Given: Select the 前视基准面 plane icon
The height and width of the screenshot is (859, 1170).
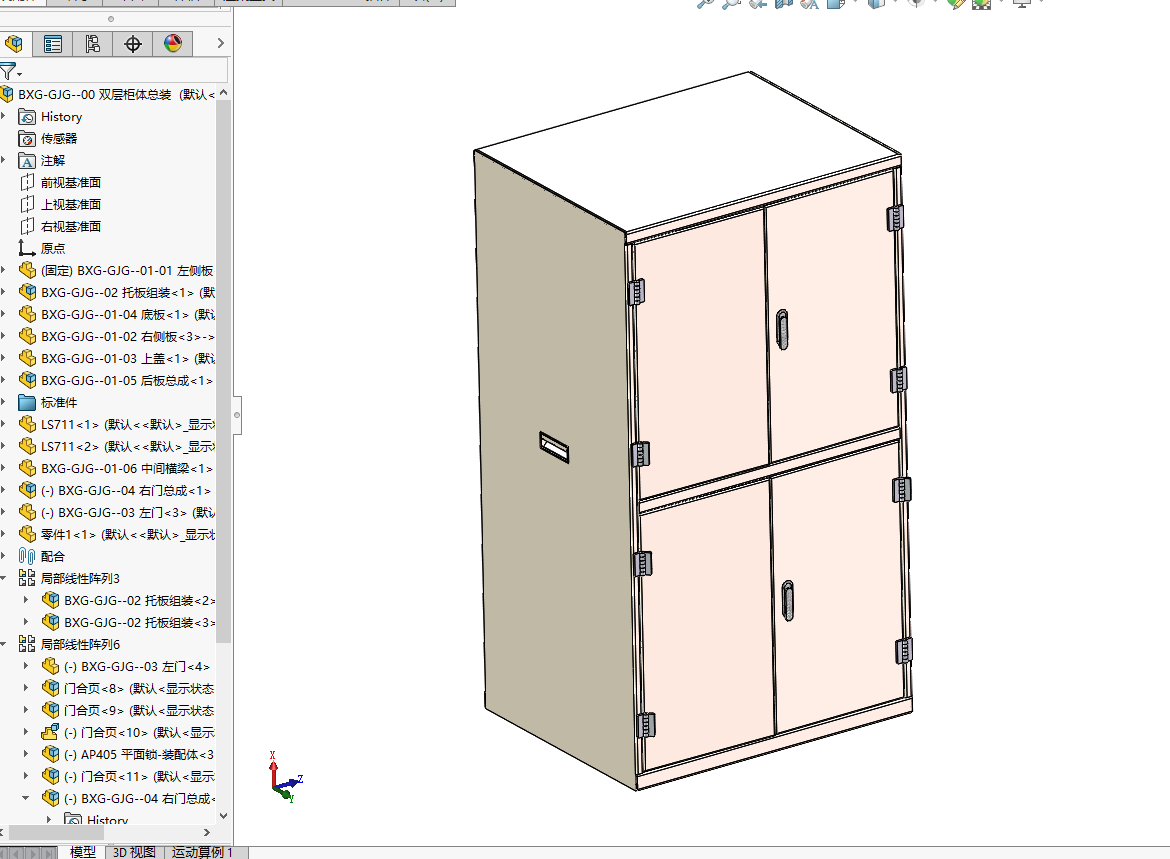Looking at the screenshot, I should point(27,182).
